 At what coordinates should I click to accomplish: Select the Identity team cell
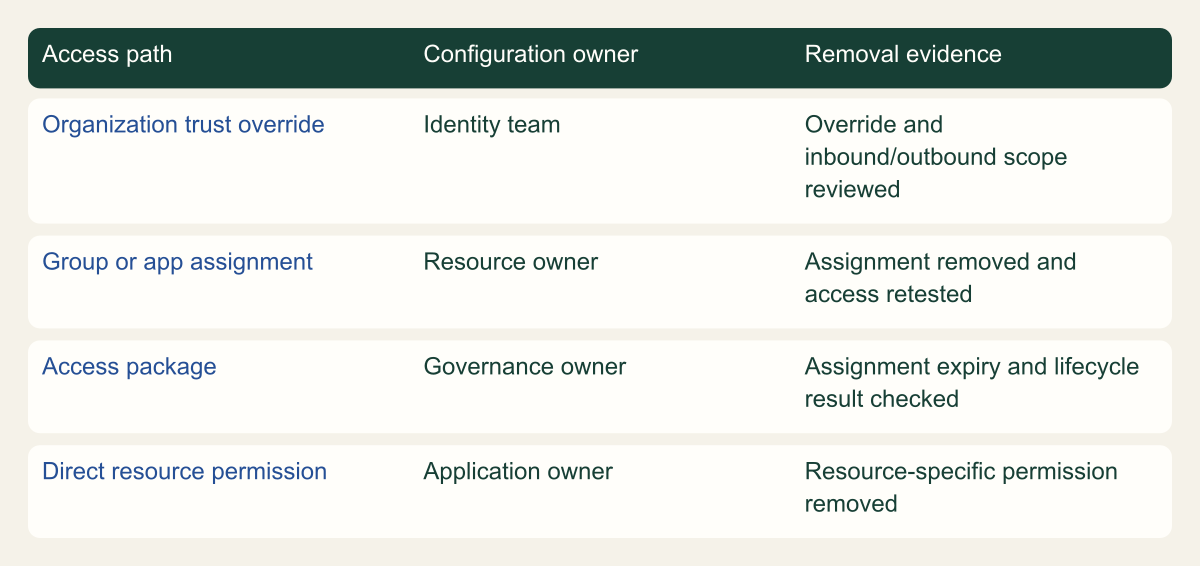coord(492,125)
